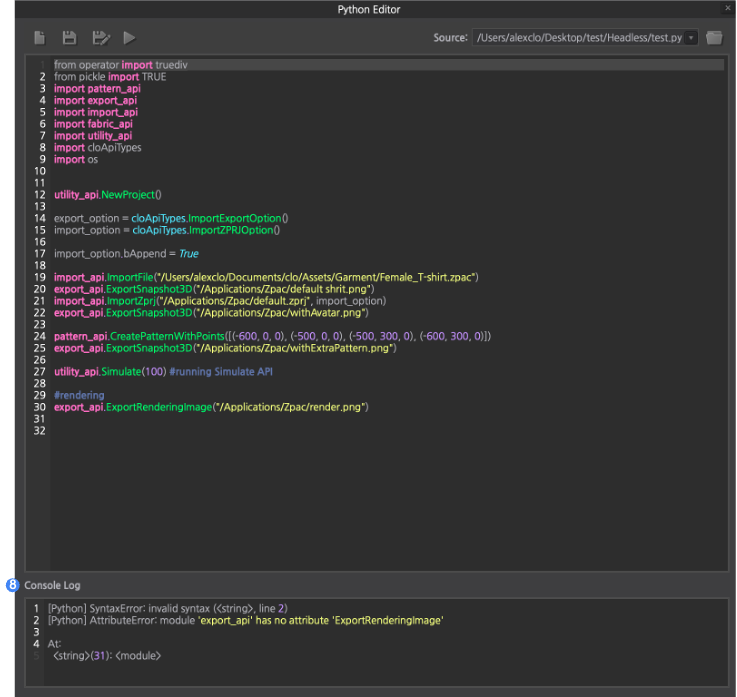Click the CreatePatternWithPoints line
This screenshot has width=737, height=697.
pyautogui.click(x=272, y=336)
